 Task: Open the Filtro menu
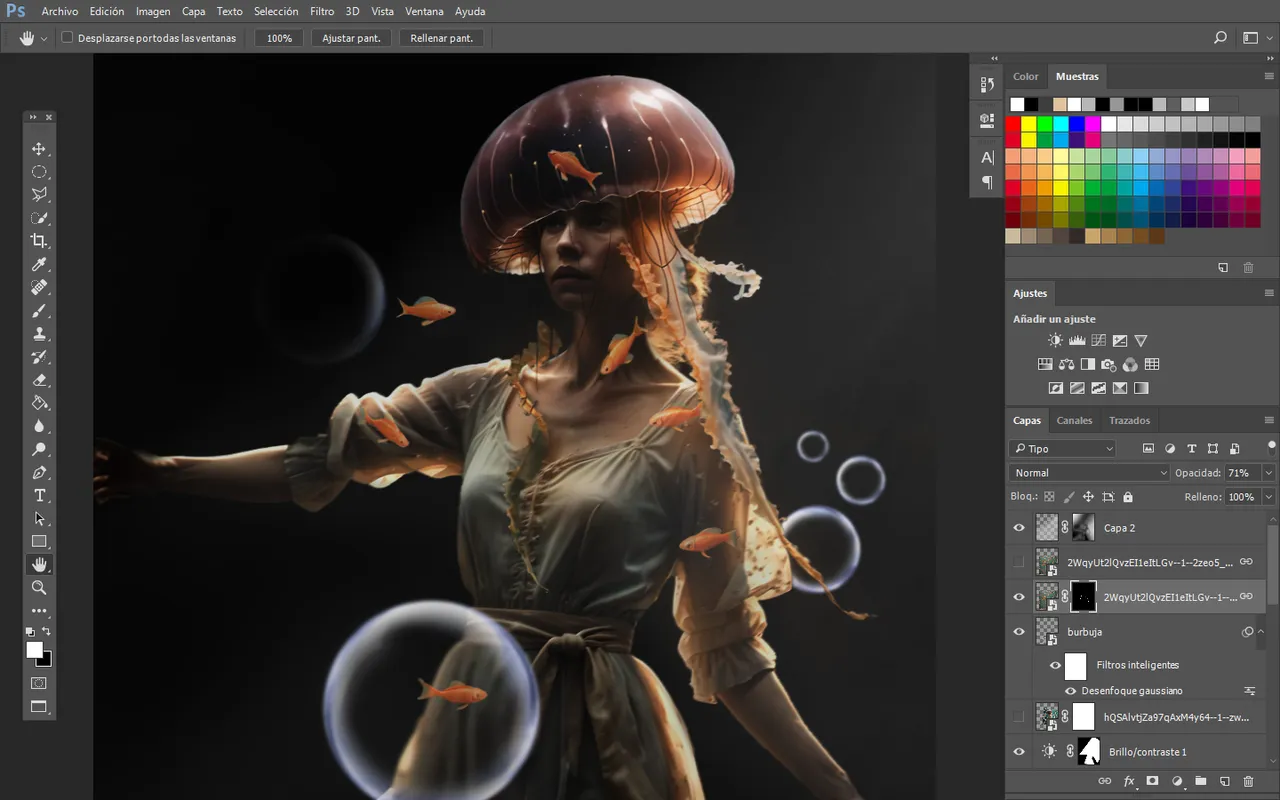coord(322,11)
